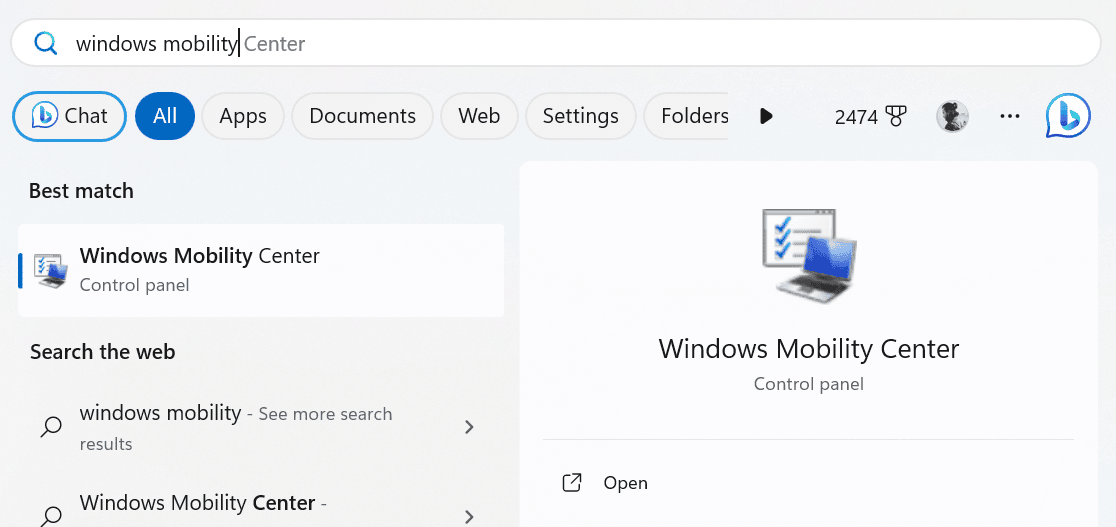This screenshot has height=527, width=1116.
Task: Switch to the Apps filter tab
Action: coord(243,115)
